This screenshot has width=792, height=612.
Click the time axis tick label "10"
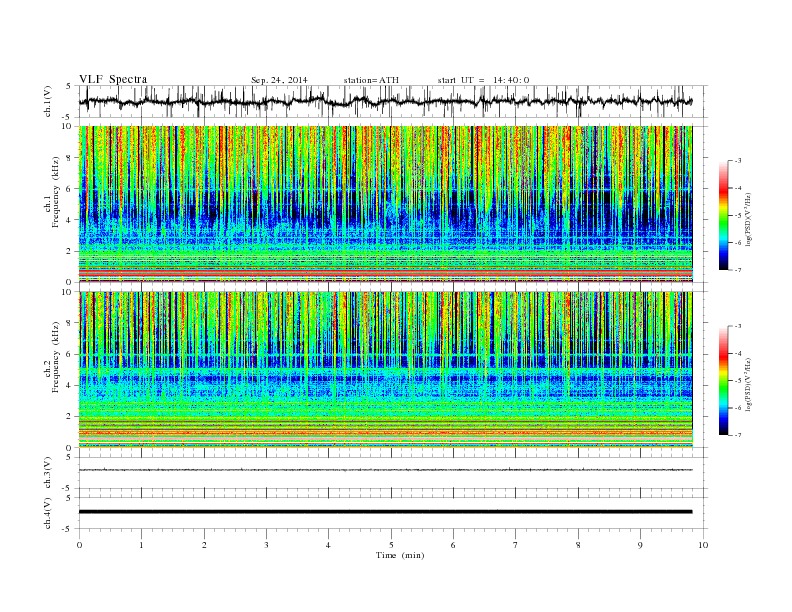(703, 545)
